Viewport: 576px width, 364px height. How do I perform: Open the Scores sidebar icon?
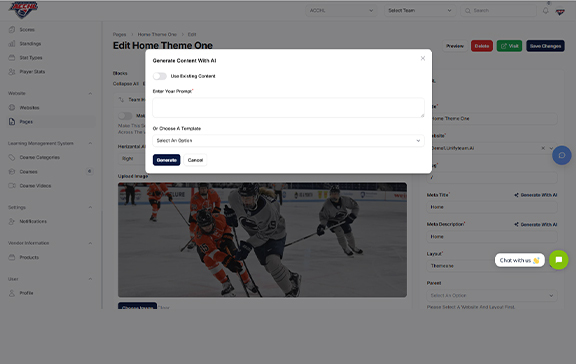12,29
